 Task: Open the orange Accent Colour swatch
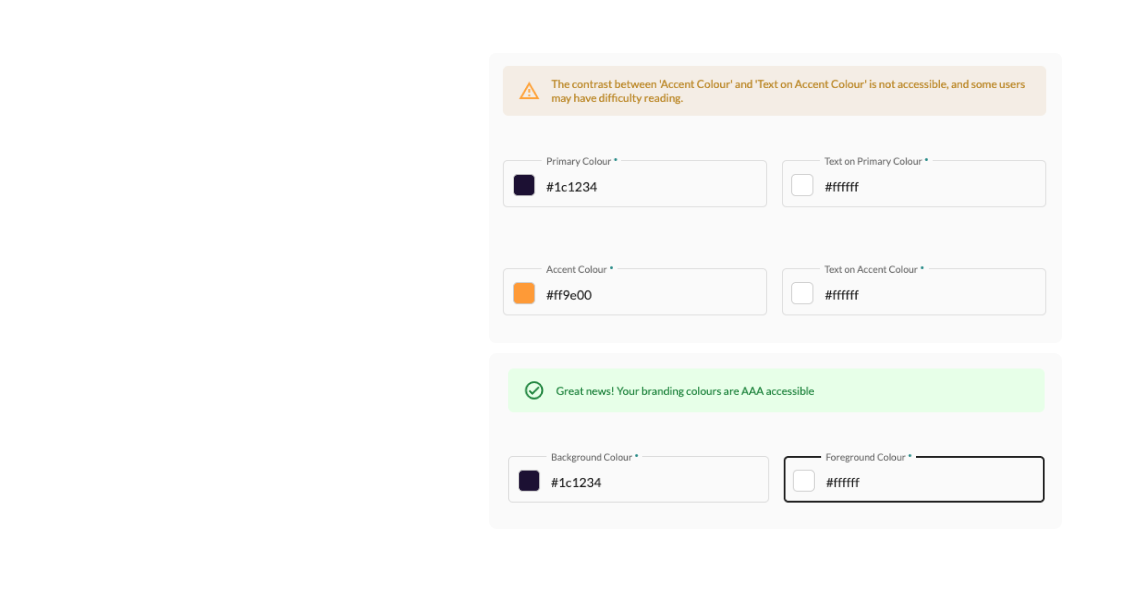click(524, 293)
